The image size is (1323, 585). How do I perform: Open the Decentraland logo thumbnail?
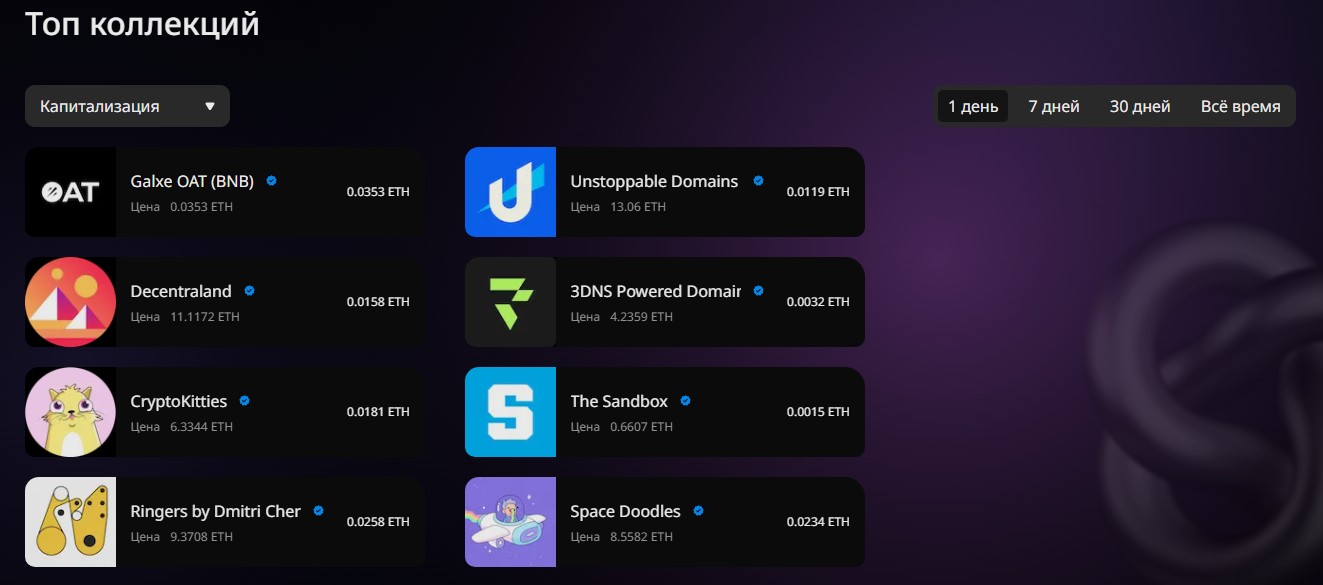point(70,302)
